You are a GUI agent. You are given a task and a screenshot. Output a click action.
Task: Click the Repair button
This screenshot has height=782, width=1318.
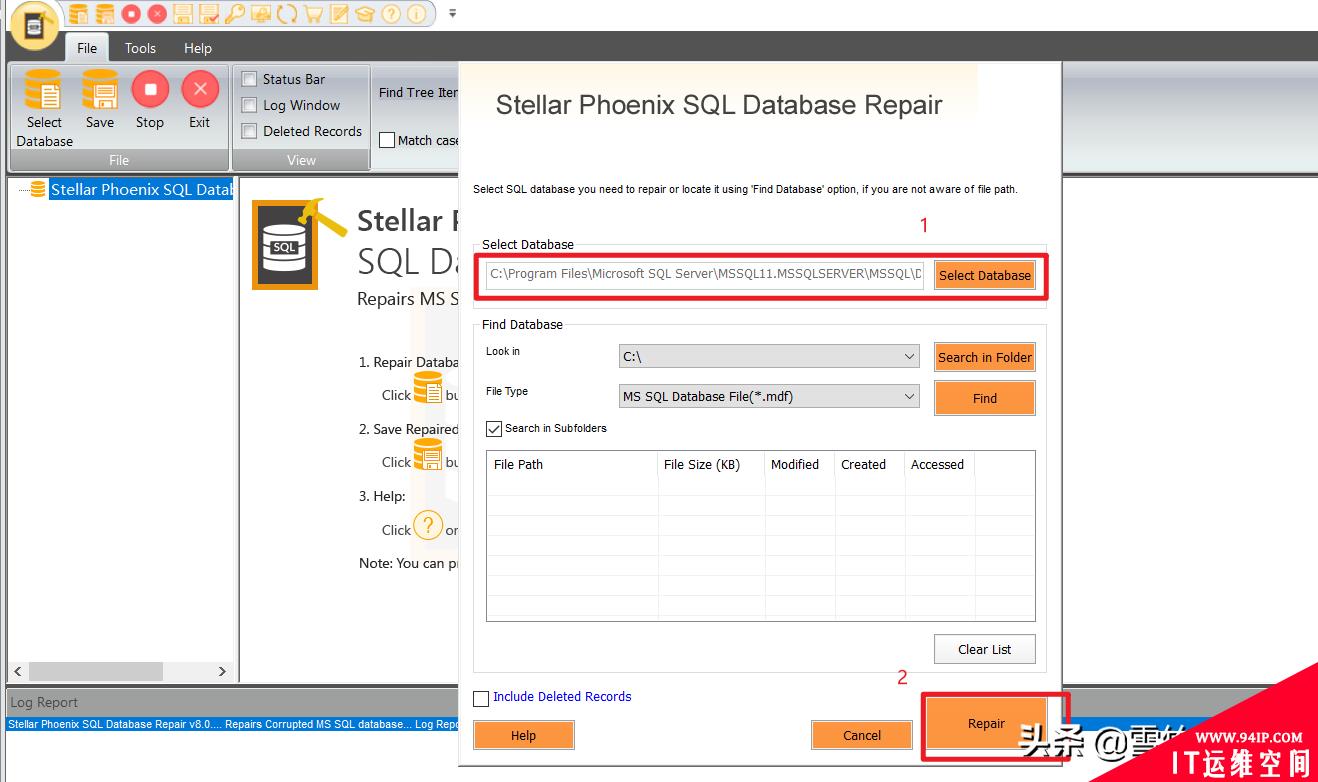pos(986,723)
